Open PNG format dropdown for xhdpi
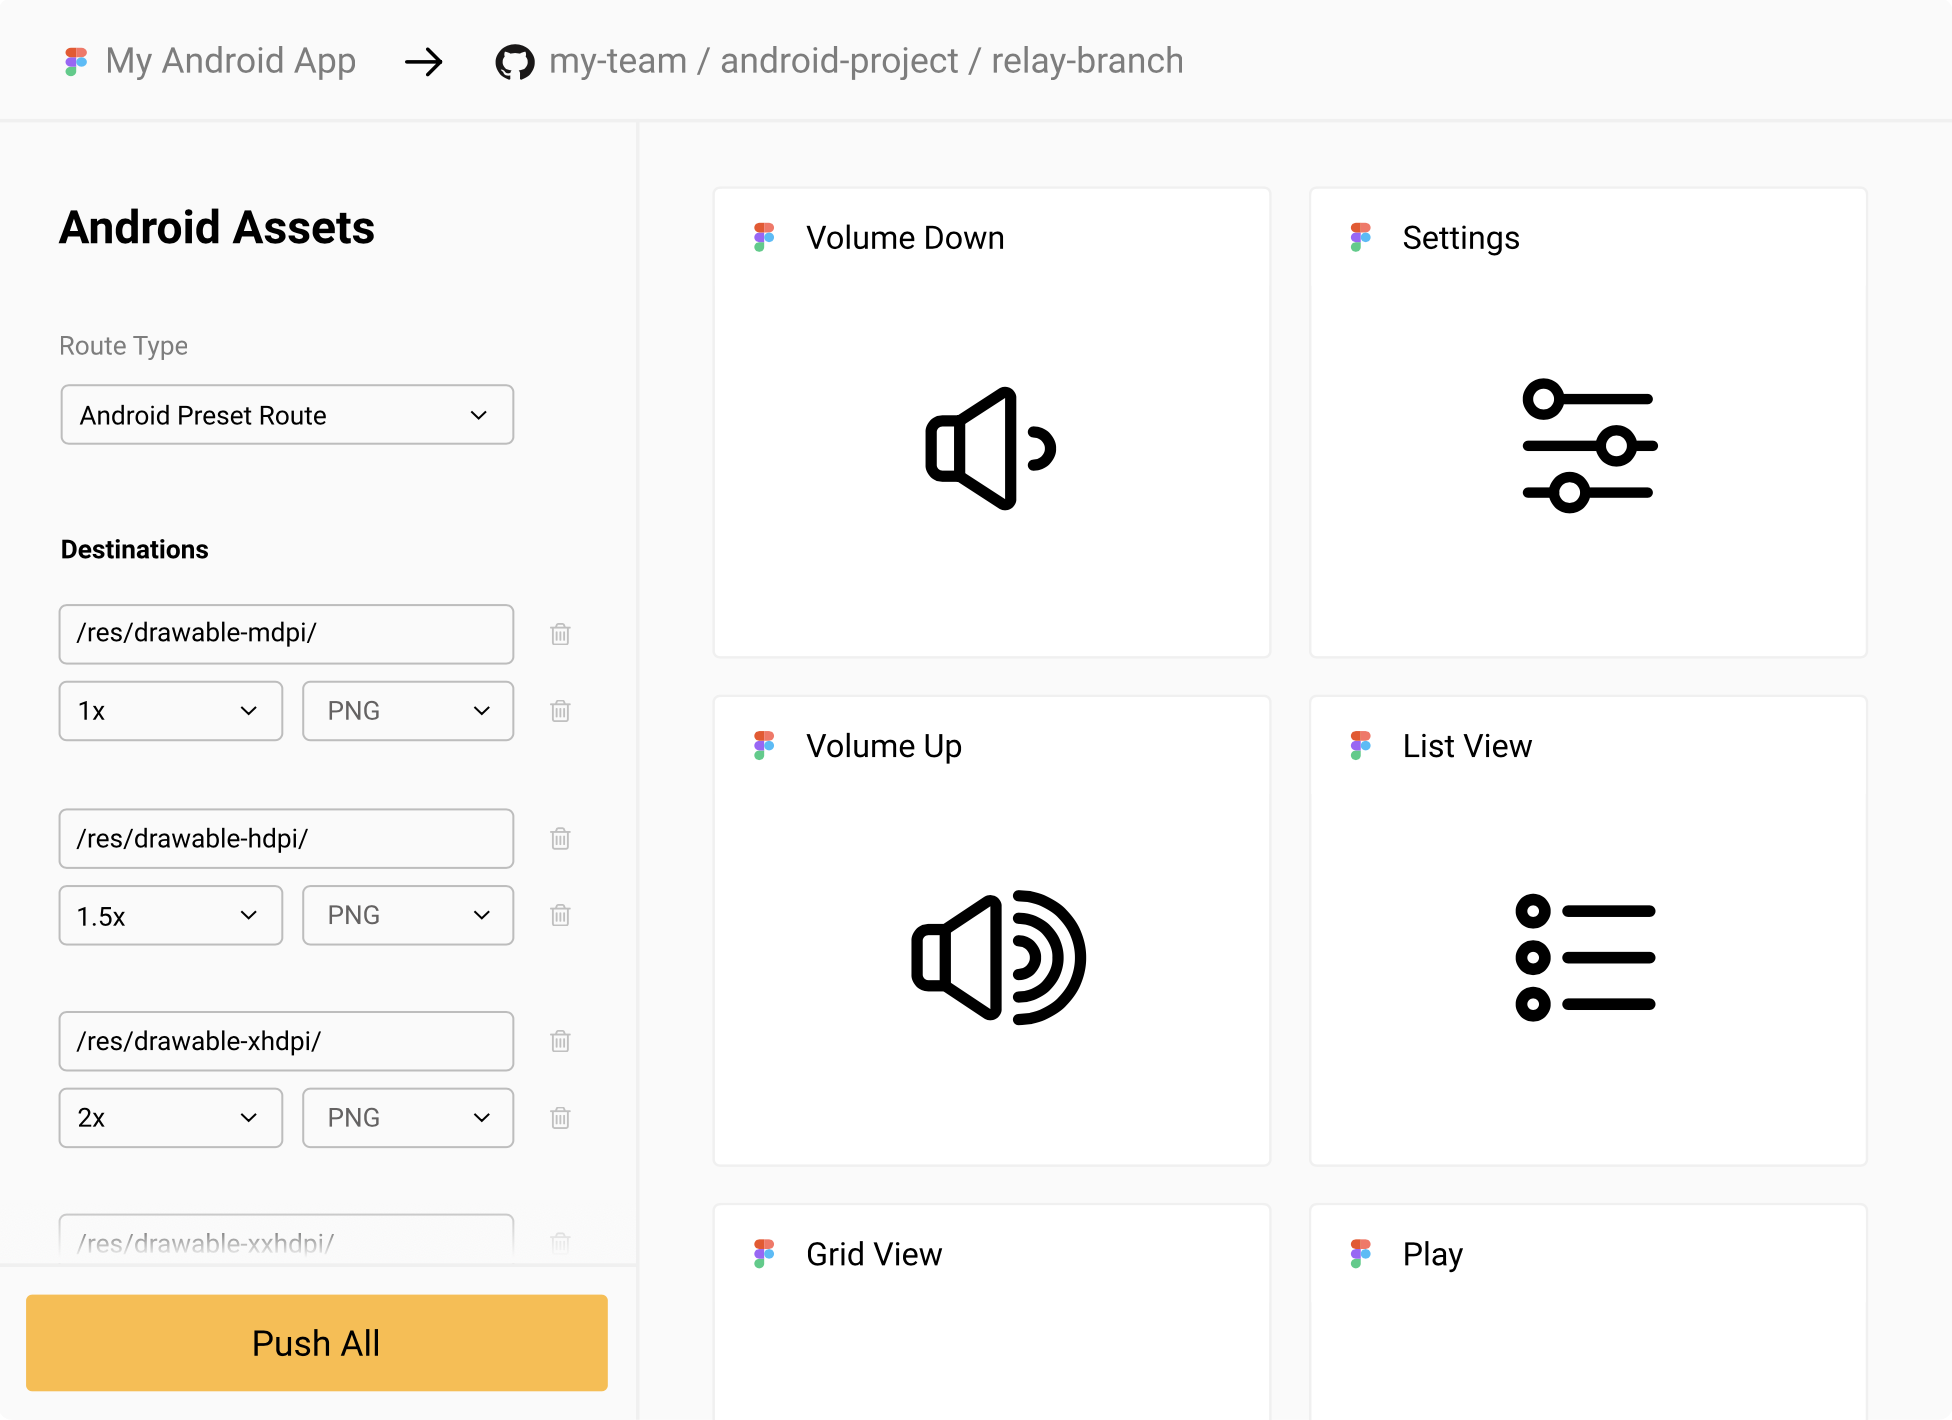The image size is (1952, 1420). click(x=408, y=1118)
